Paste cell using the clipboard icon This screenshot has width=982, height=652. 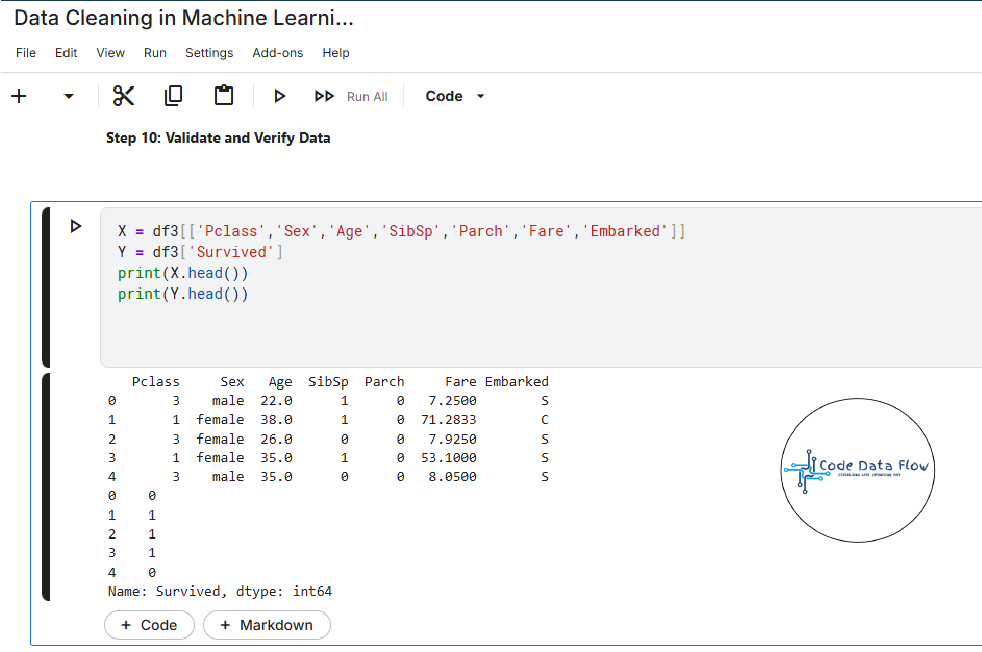coord(224,96)
